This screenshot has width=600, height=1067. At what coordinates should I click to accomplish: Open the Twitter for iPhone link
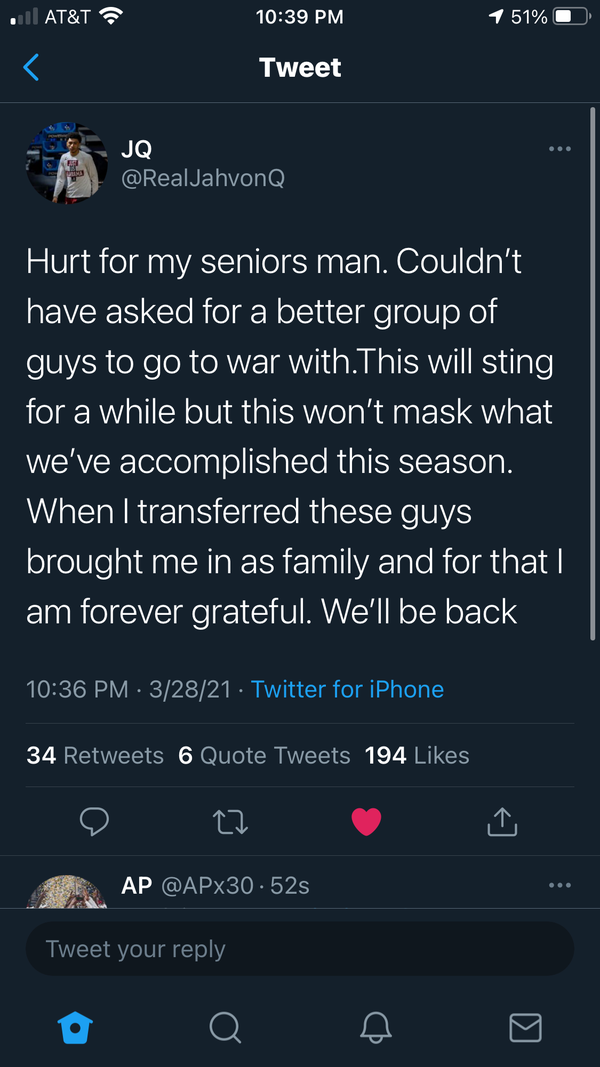pyautogui.click(x=347, y=689)
